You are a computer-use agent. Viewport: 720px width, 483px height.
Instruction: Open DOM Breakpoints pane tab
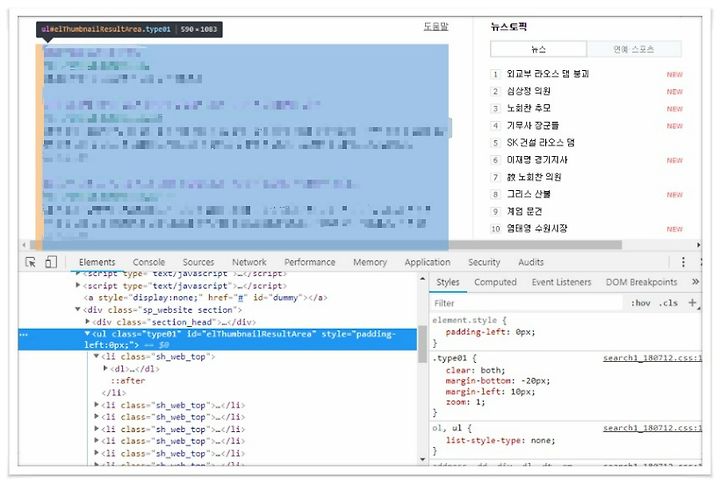(641, 282)
